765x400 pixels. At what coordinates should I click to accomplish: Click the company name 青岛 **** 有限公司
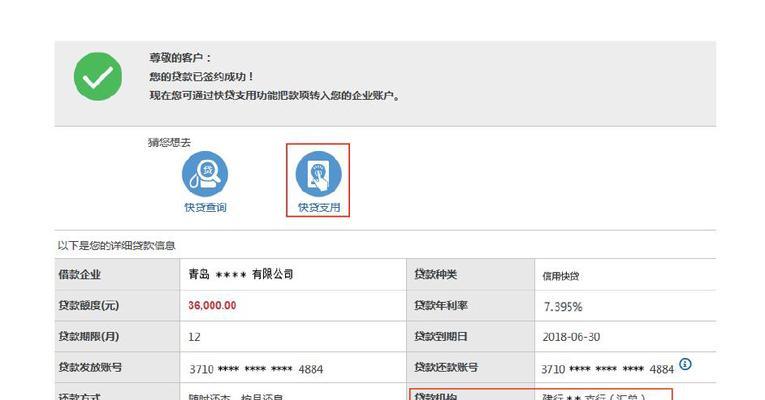pos(241,274)
